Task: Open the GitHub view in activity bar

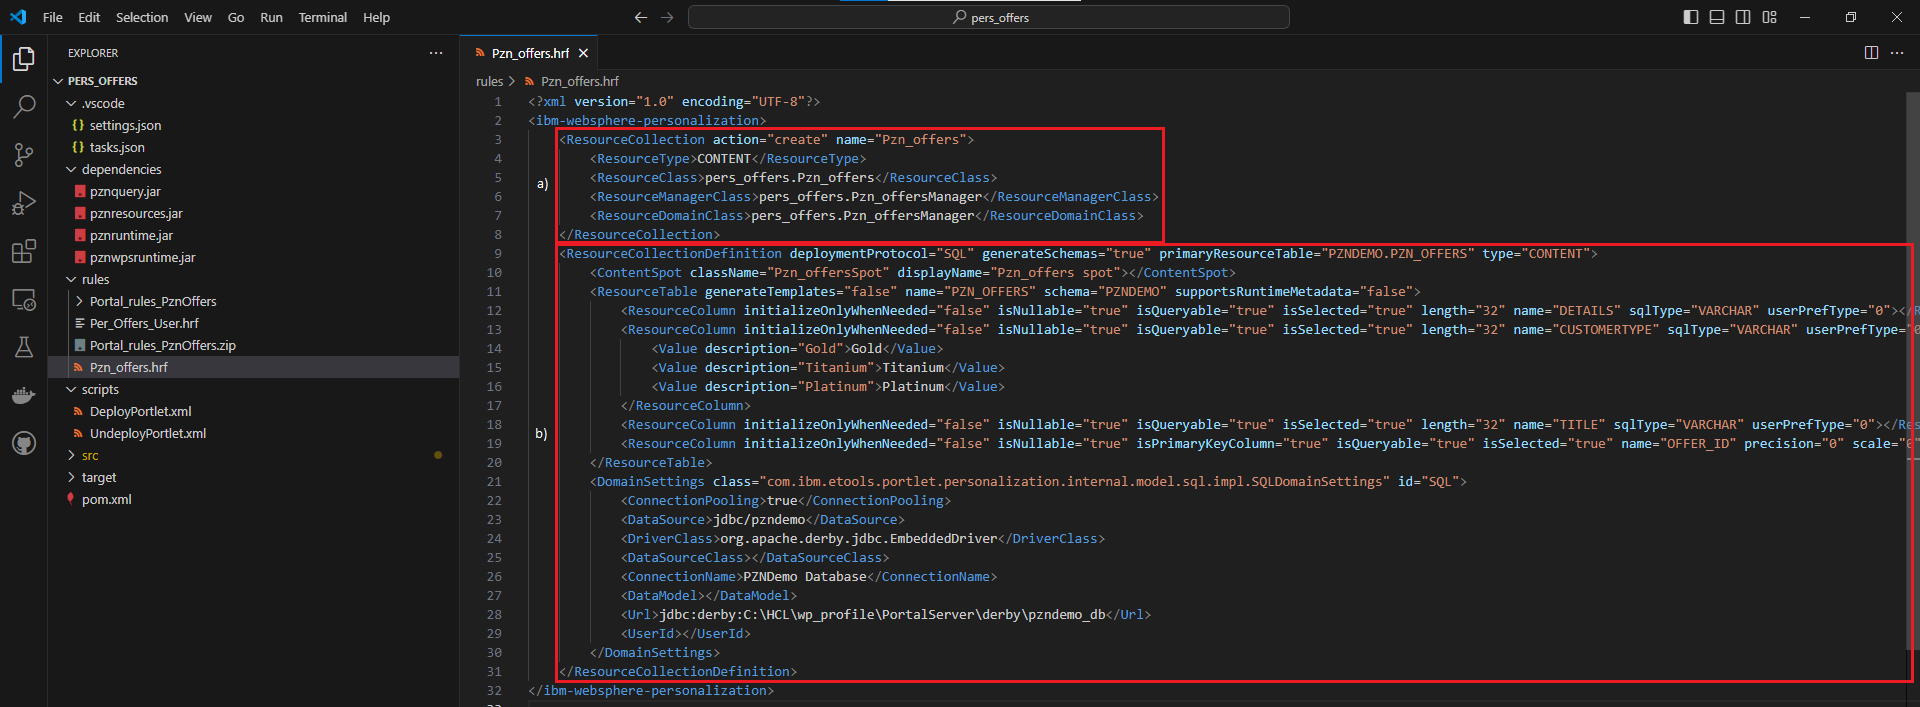Action: [24, 443]
